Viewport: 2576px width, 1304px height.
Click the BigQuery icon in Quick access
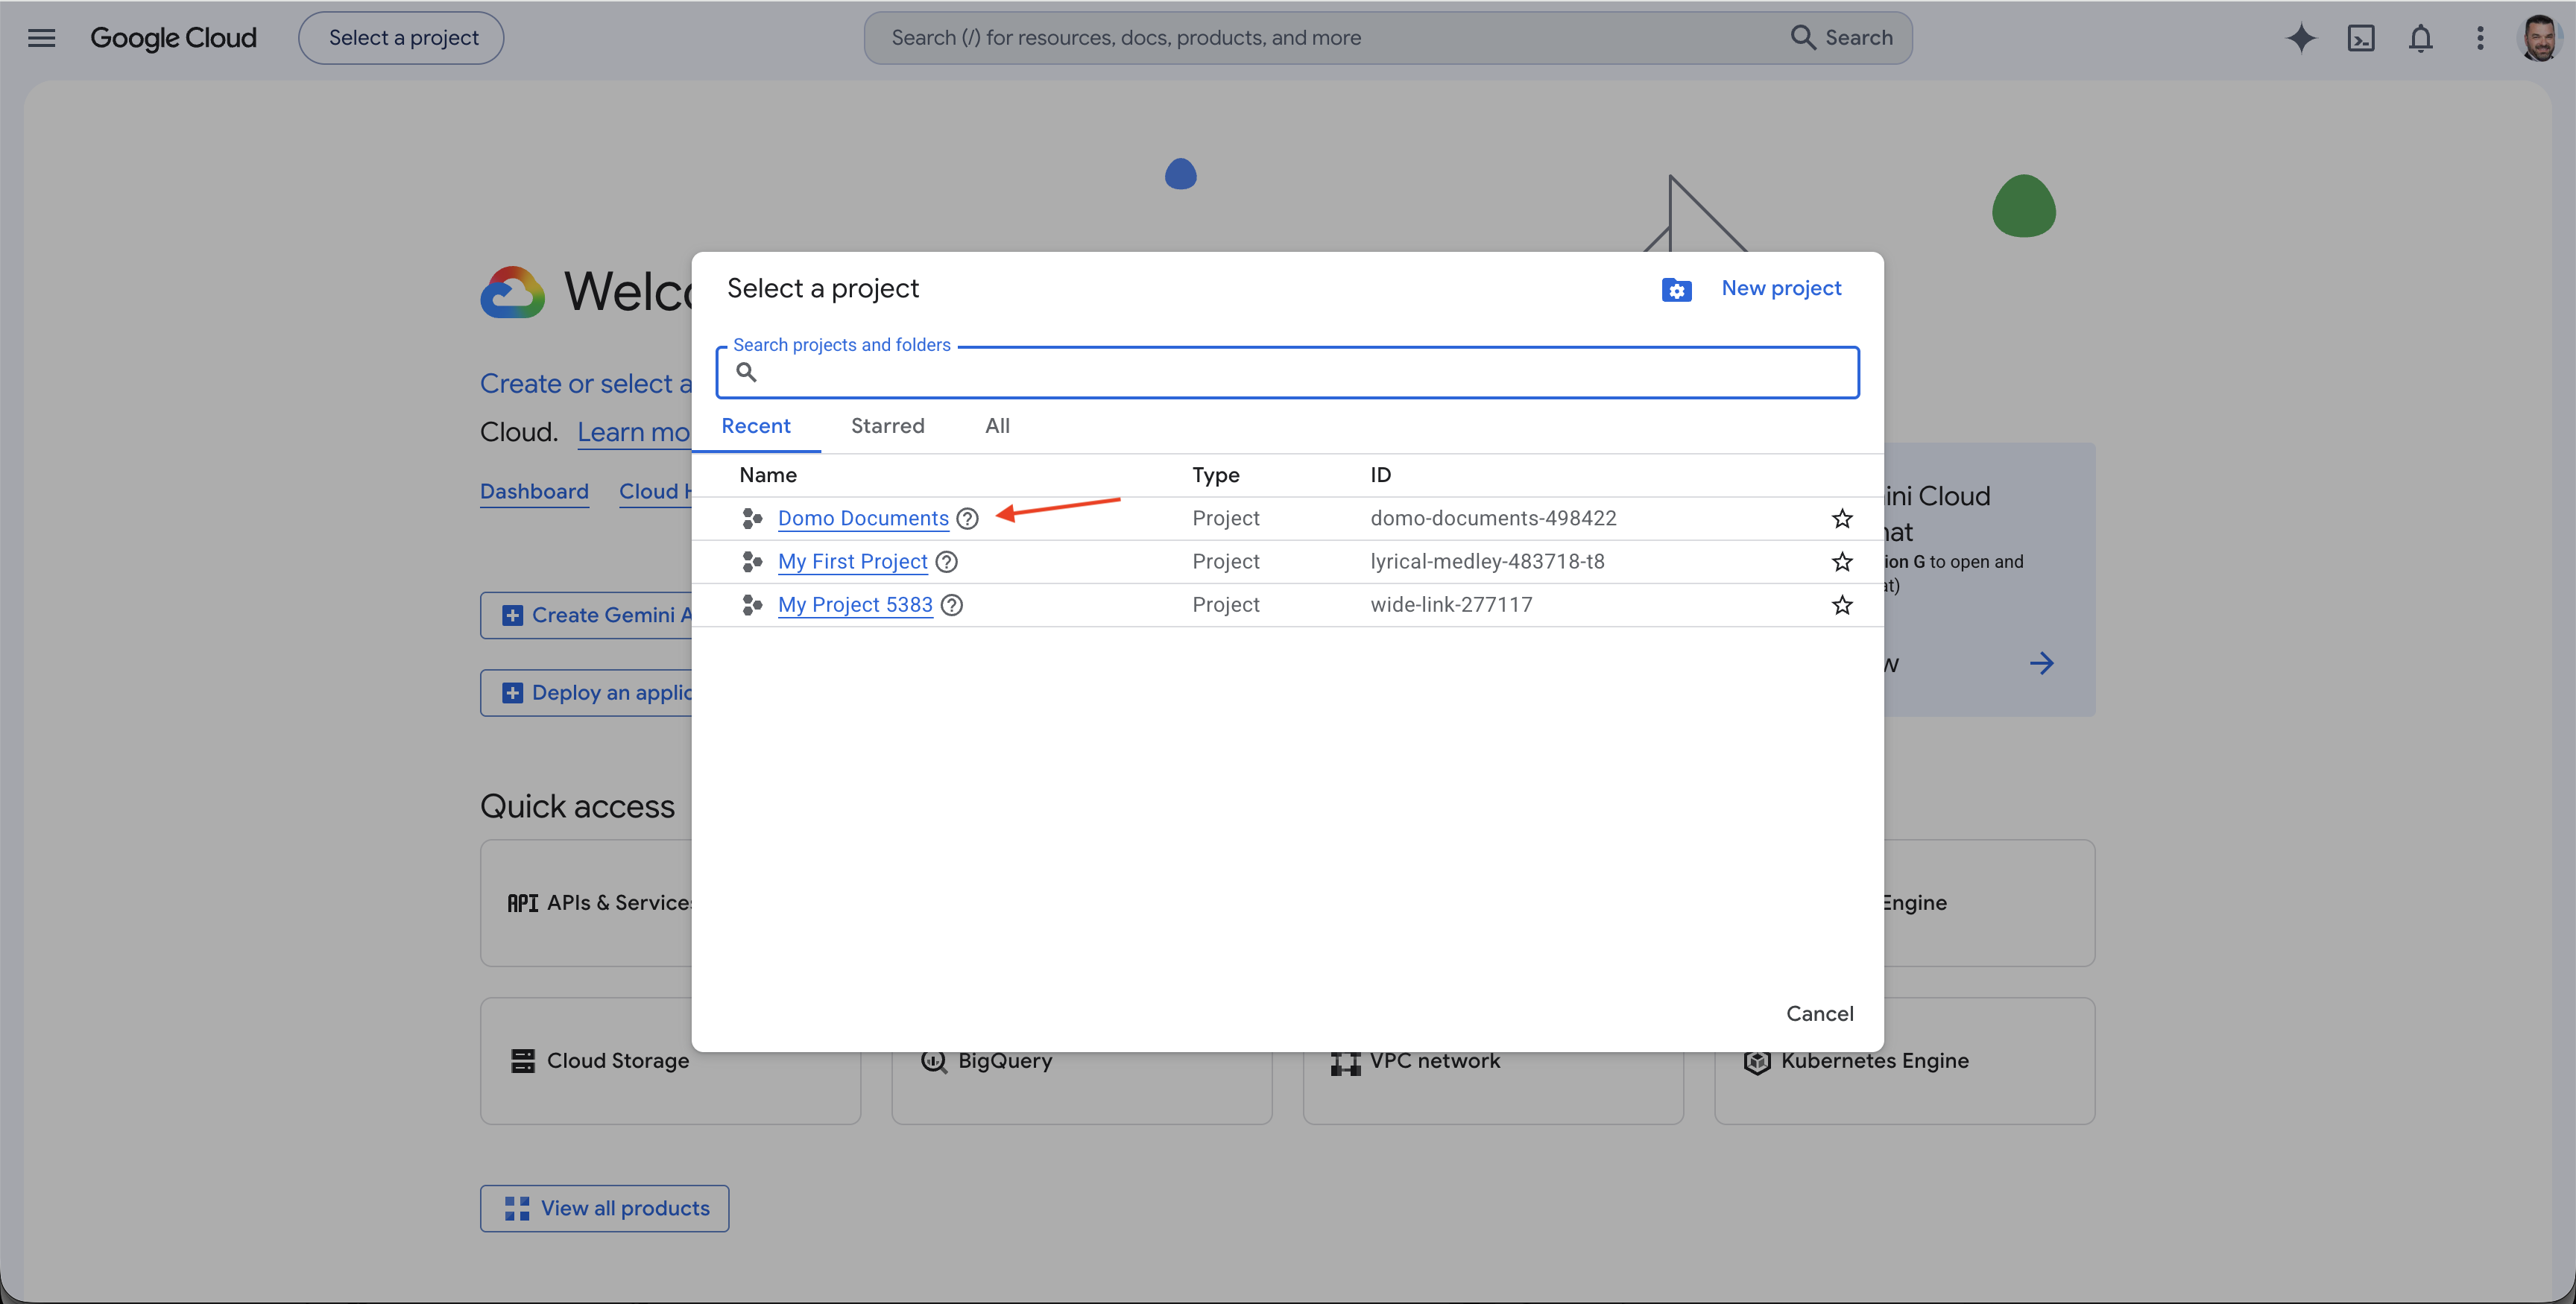click(x=933, y=1061)
